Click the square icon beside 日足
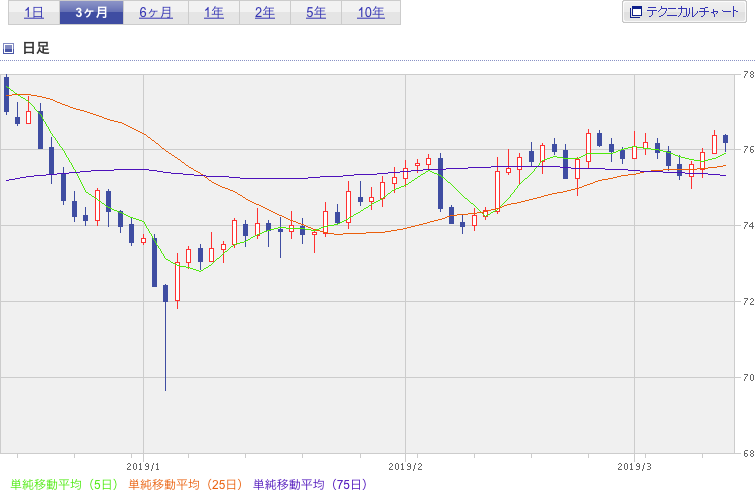 click(8, 48)
